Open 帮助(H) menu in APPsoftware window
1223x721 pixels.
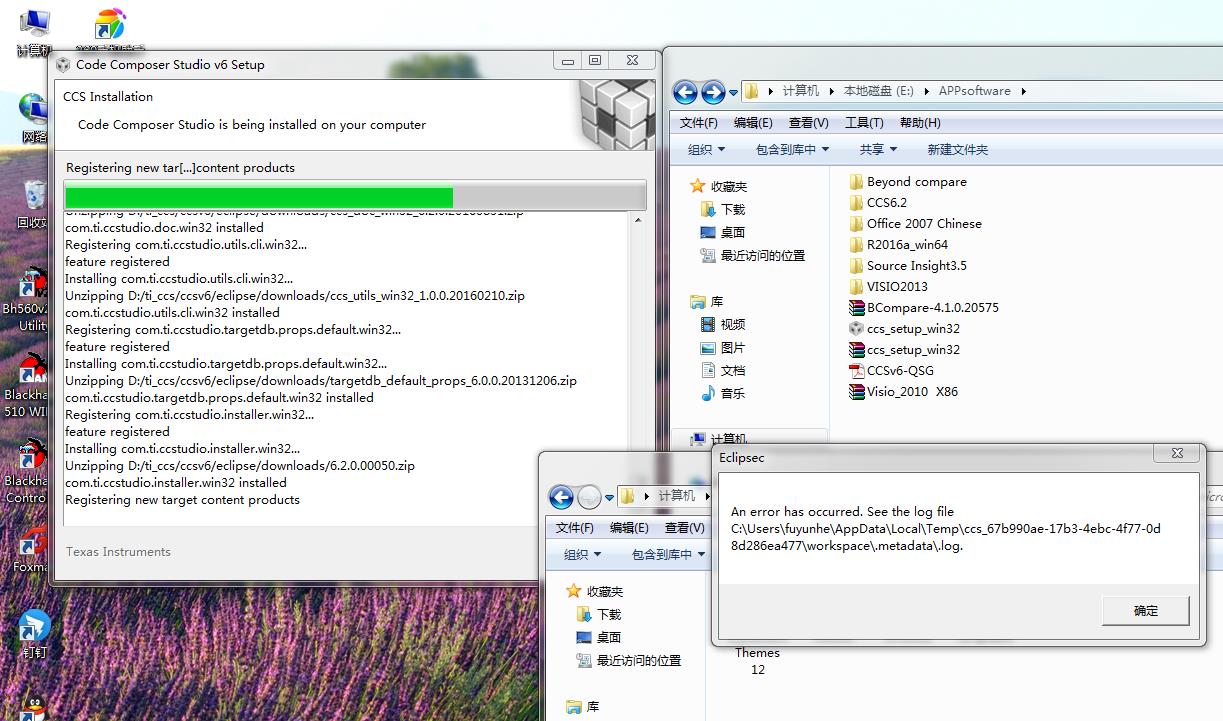(920, 123)
